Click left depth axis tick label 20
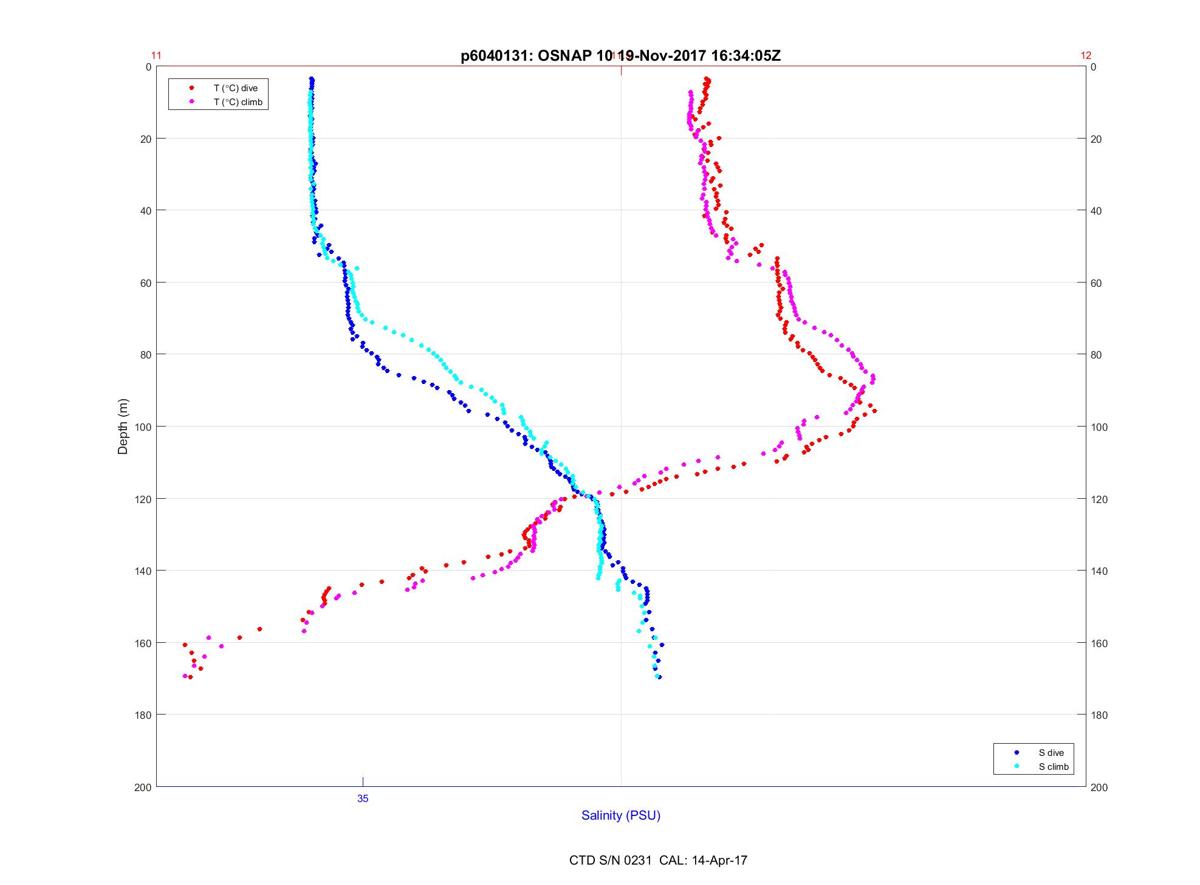Image resolution: width=1200 pixels, height=885 pixels. tap(144, 139)
